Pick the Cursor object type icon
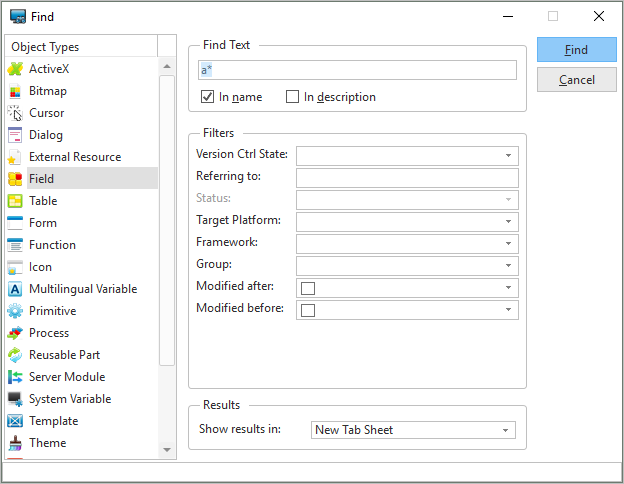This screenshot has width=624, height=484. [15, 113]
